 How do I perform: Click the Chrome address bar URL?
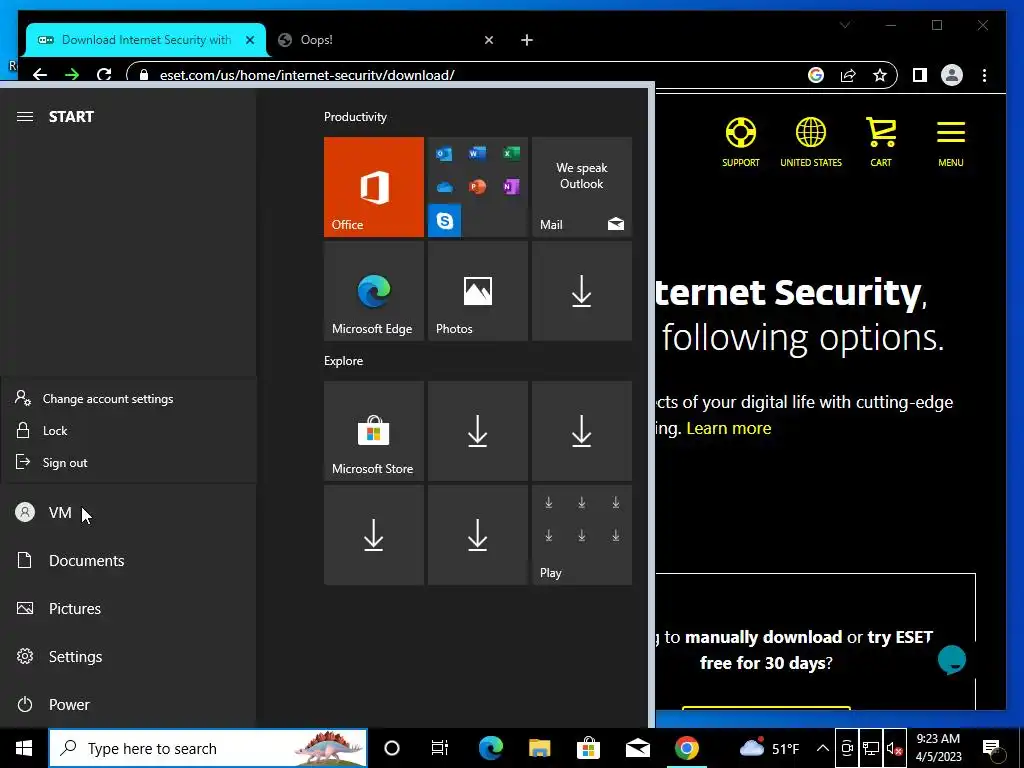[307, 75]
